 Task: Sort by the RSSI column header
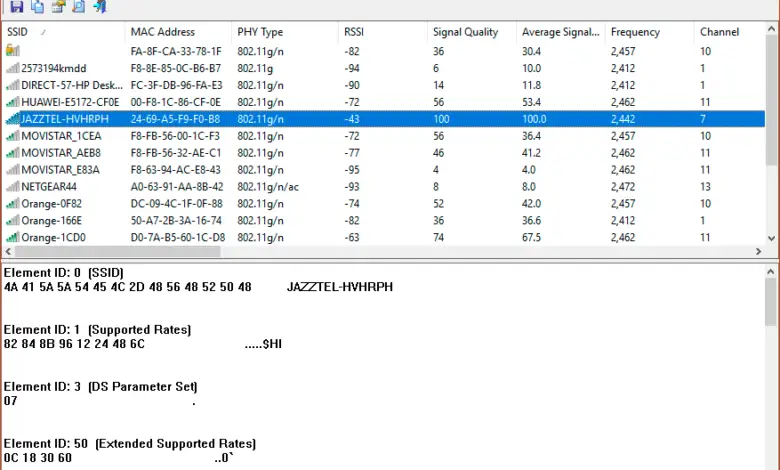(x=380, y=32)
